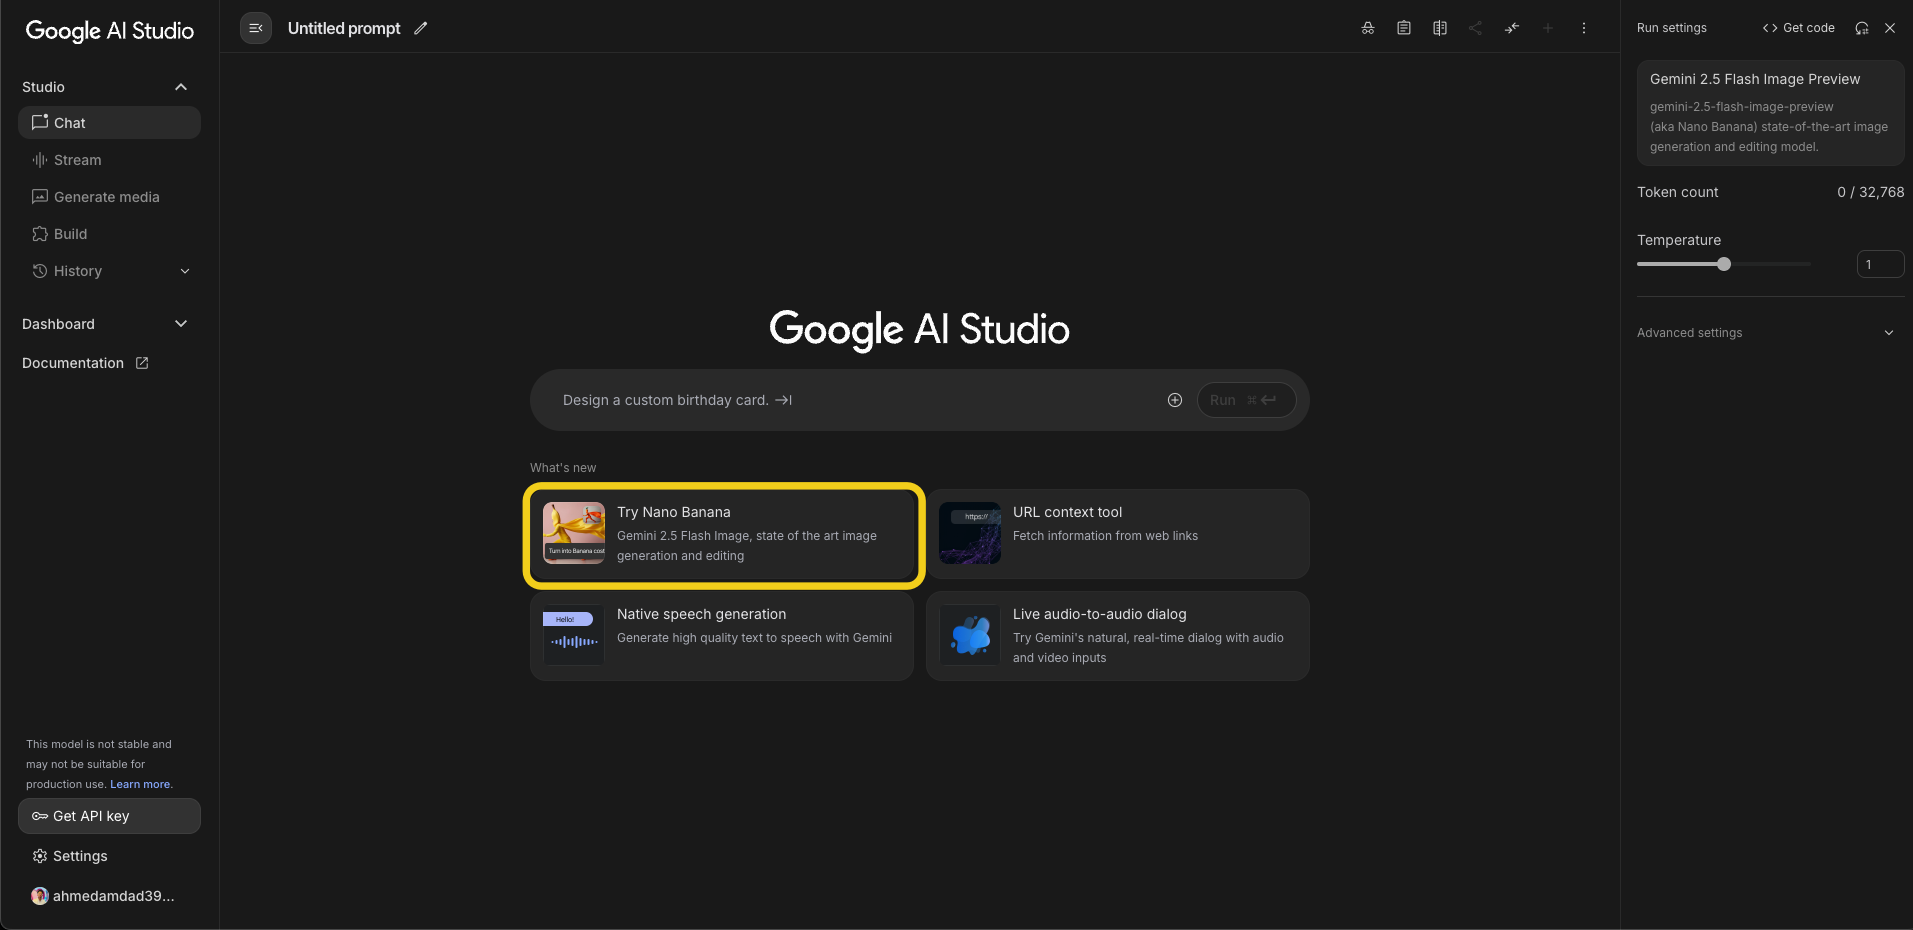Collapse the Studio section chevron
Image resolution: width=1913 pixels, height=930 pixels.
point(181,87)
